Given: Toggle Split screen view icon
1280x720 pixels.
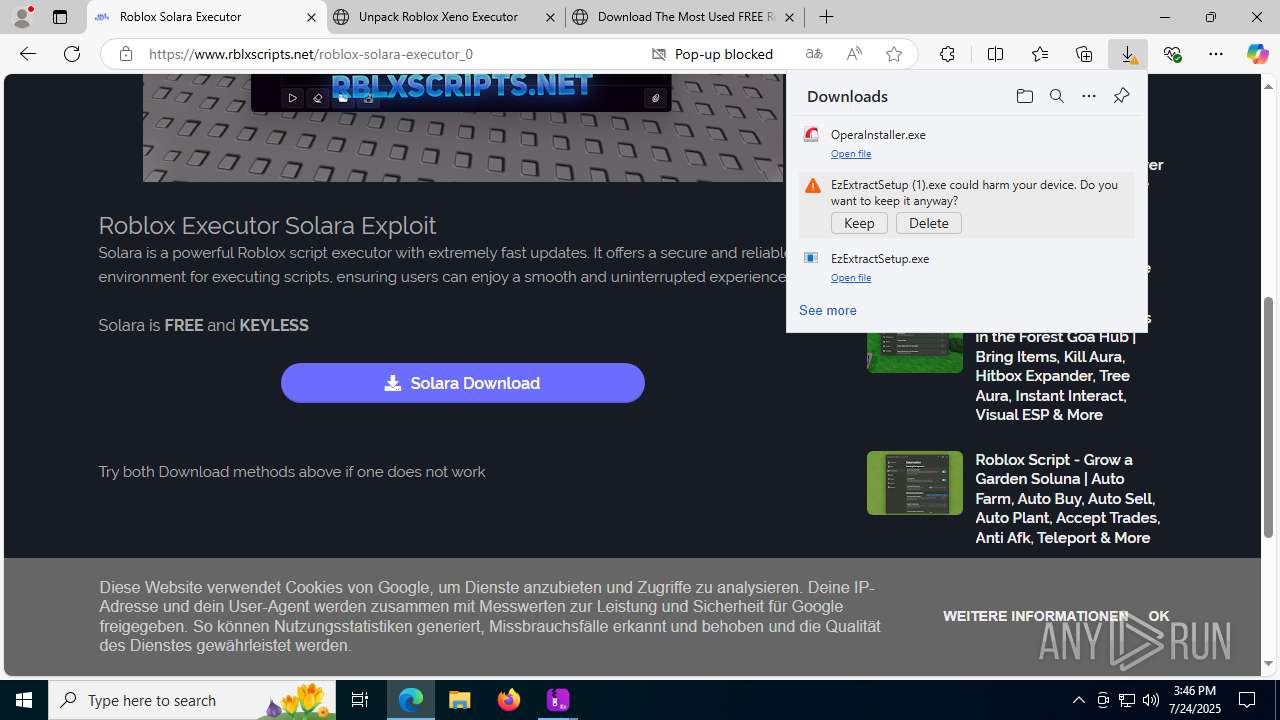Looking at the screenshot, I should tap(995, 54).
